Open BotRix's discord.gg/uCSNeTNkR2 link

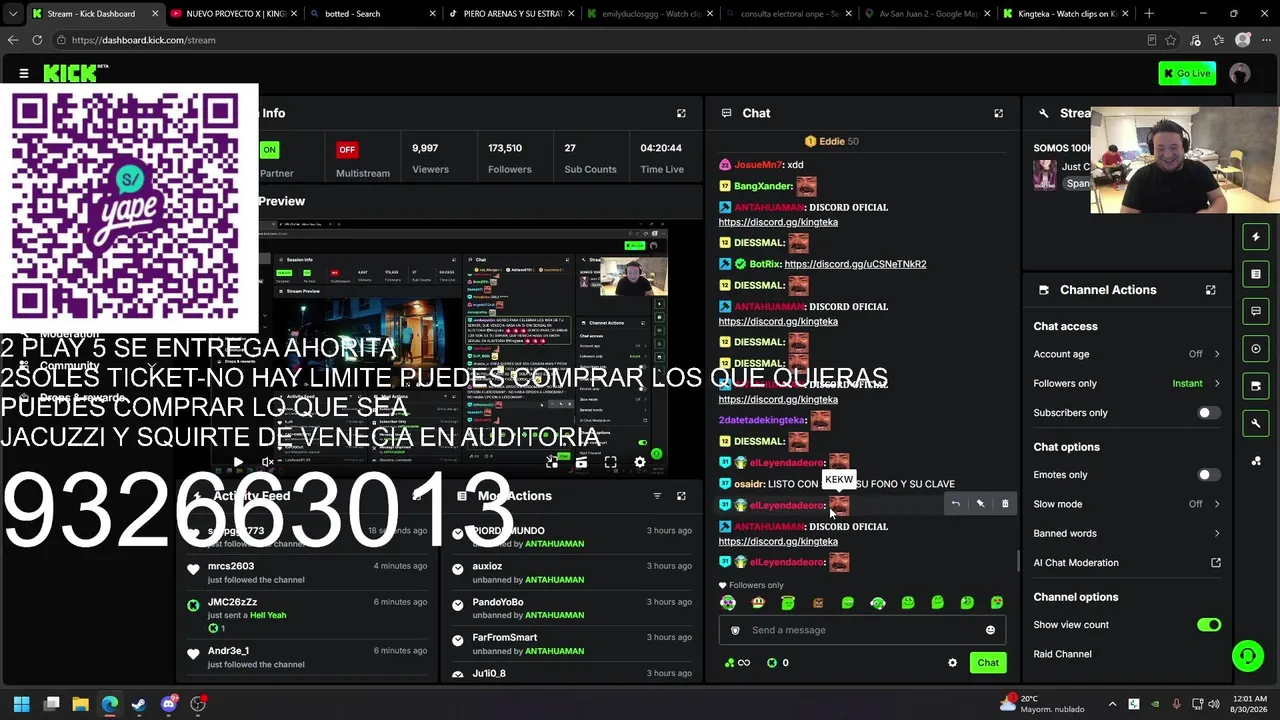point(855,264)
